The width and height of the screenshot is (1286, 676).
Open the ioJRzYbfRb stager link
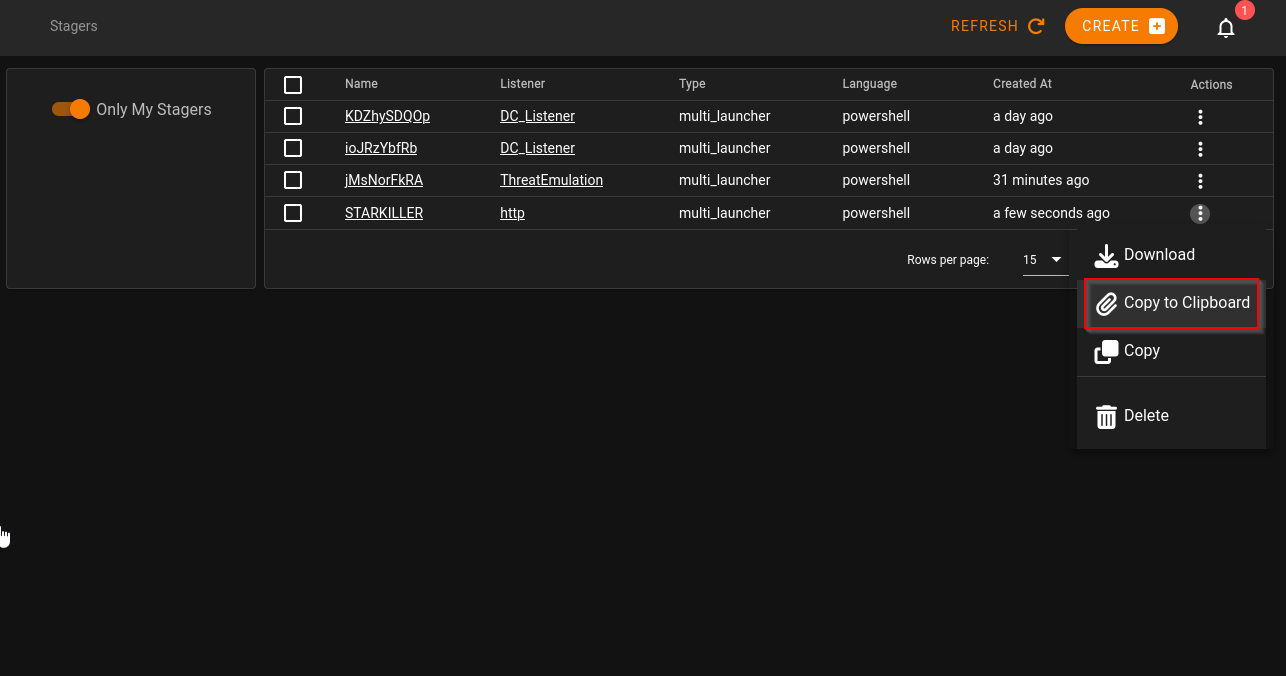381,148
